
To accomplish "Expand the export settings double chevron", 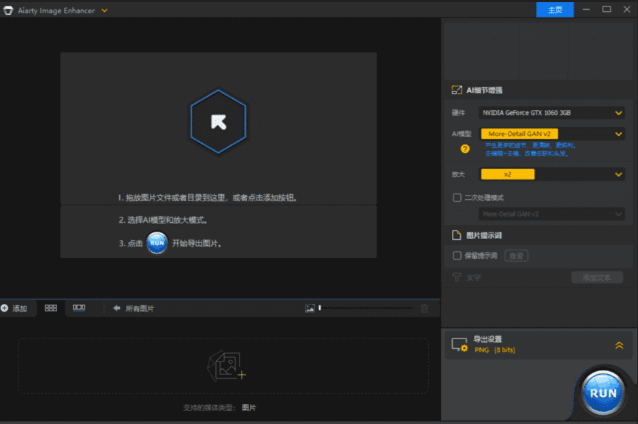I will pos(619,345).
